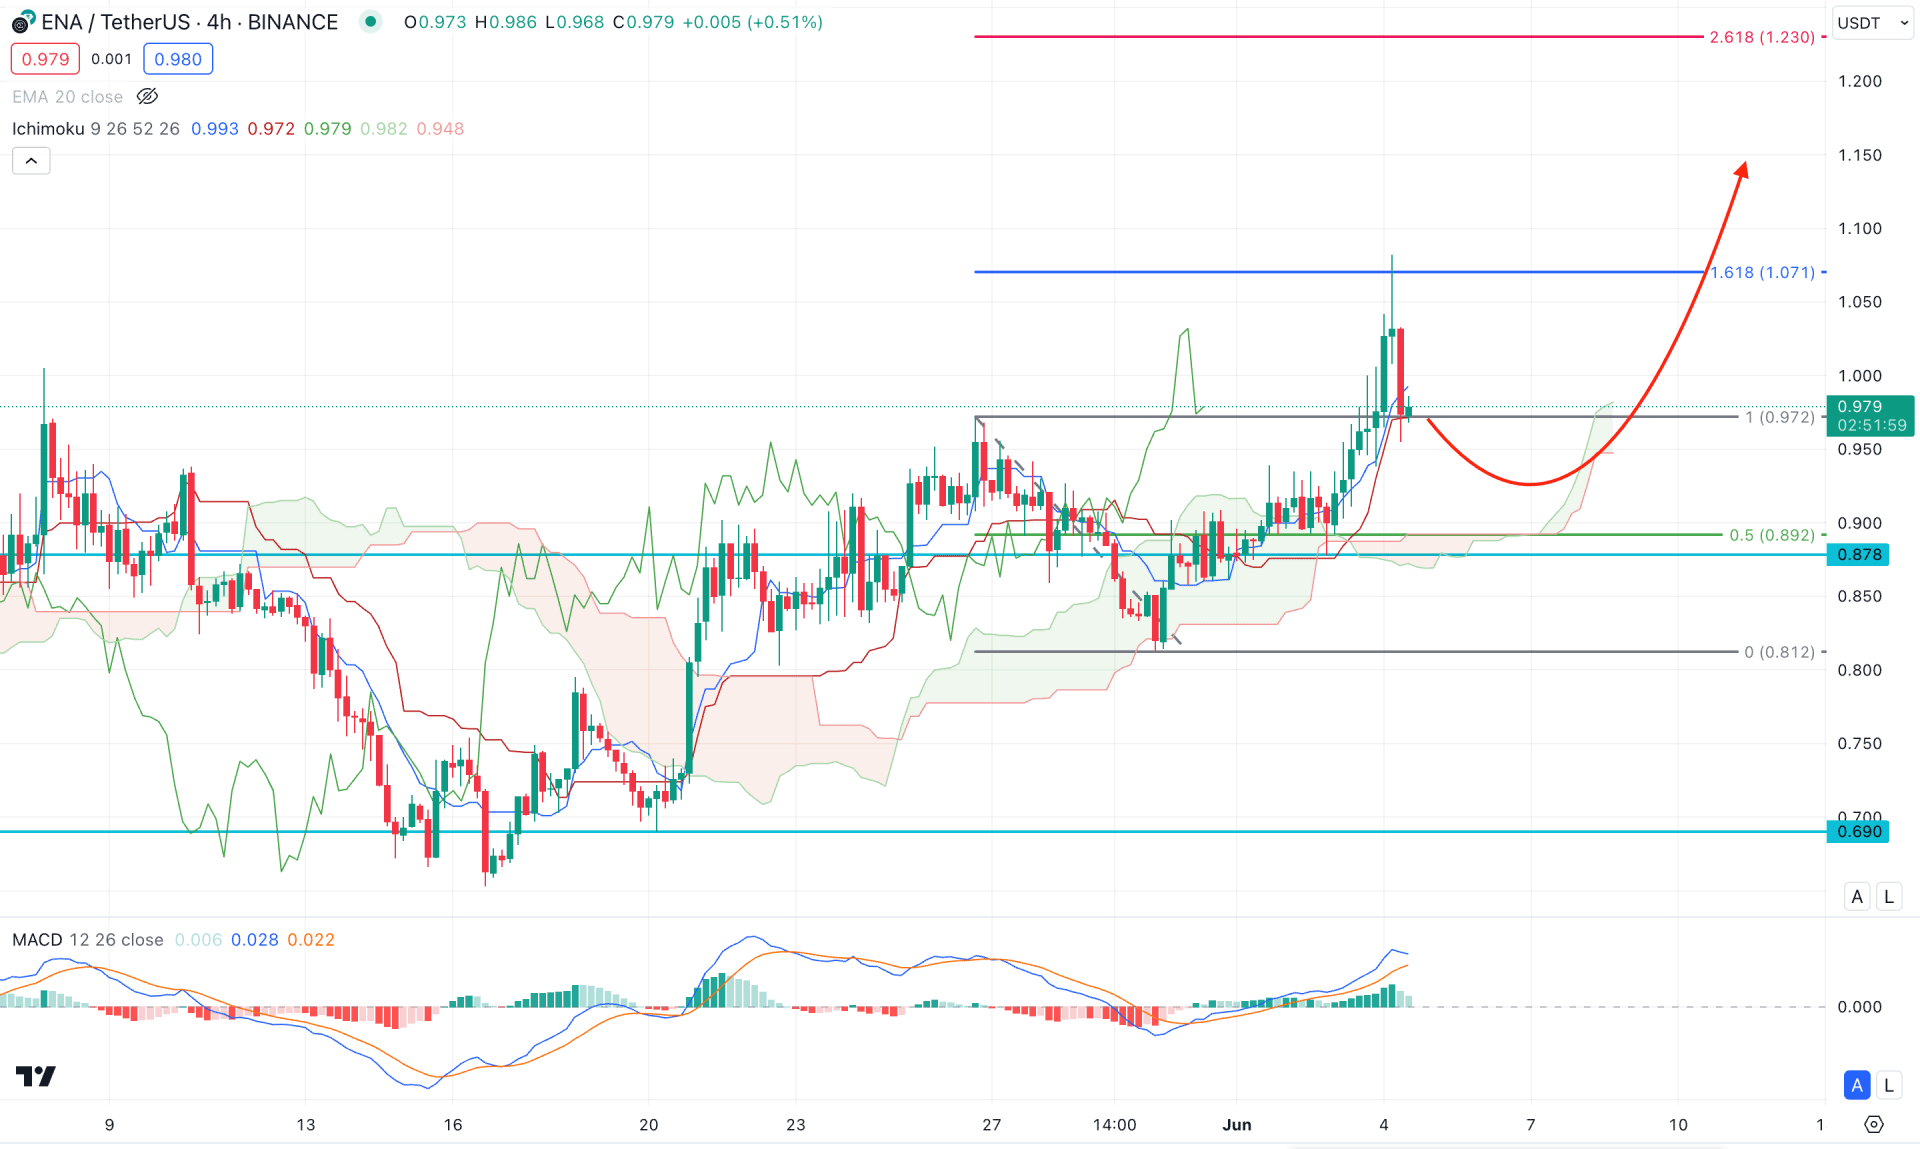Click the spread value 0.001

[x=111, y=59]
